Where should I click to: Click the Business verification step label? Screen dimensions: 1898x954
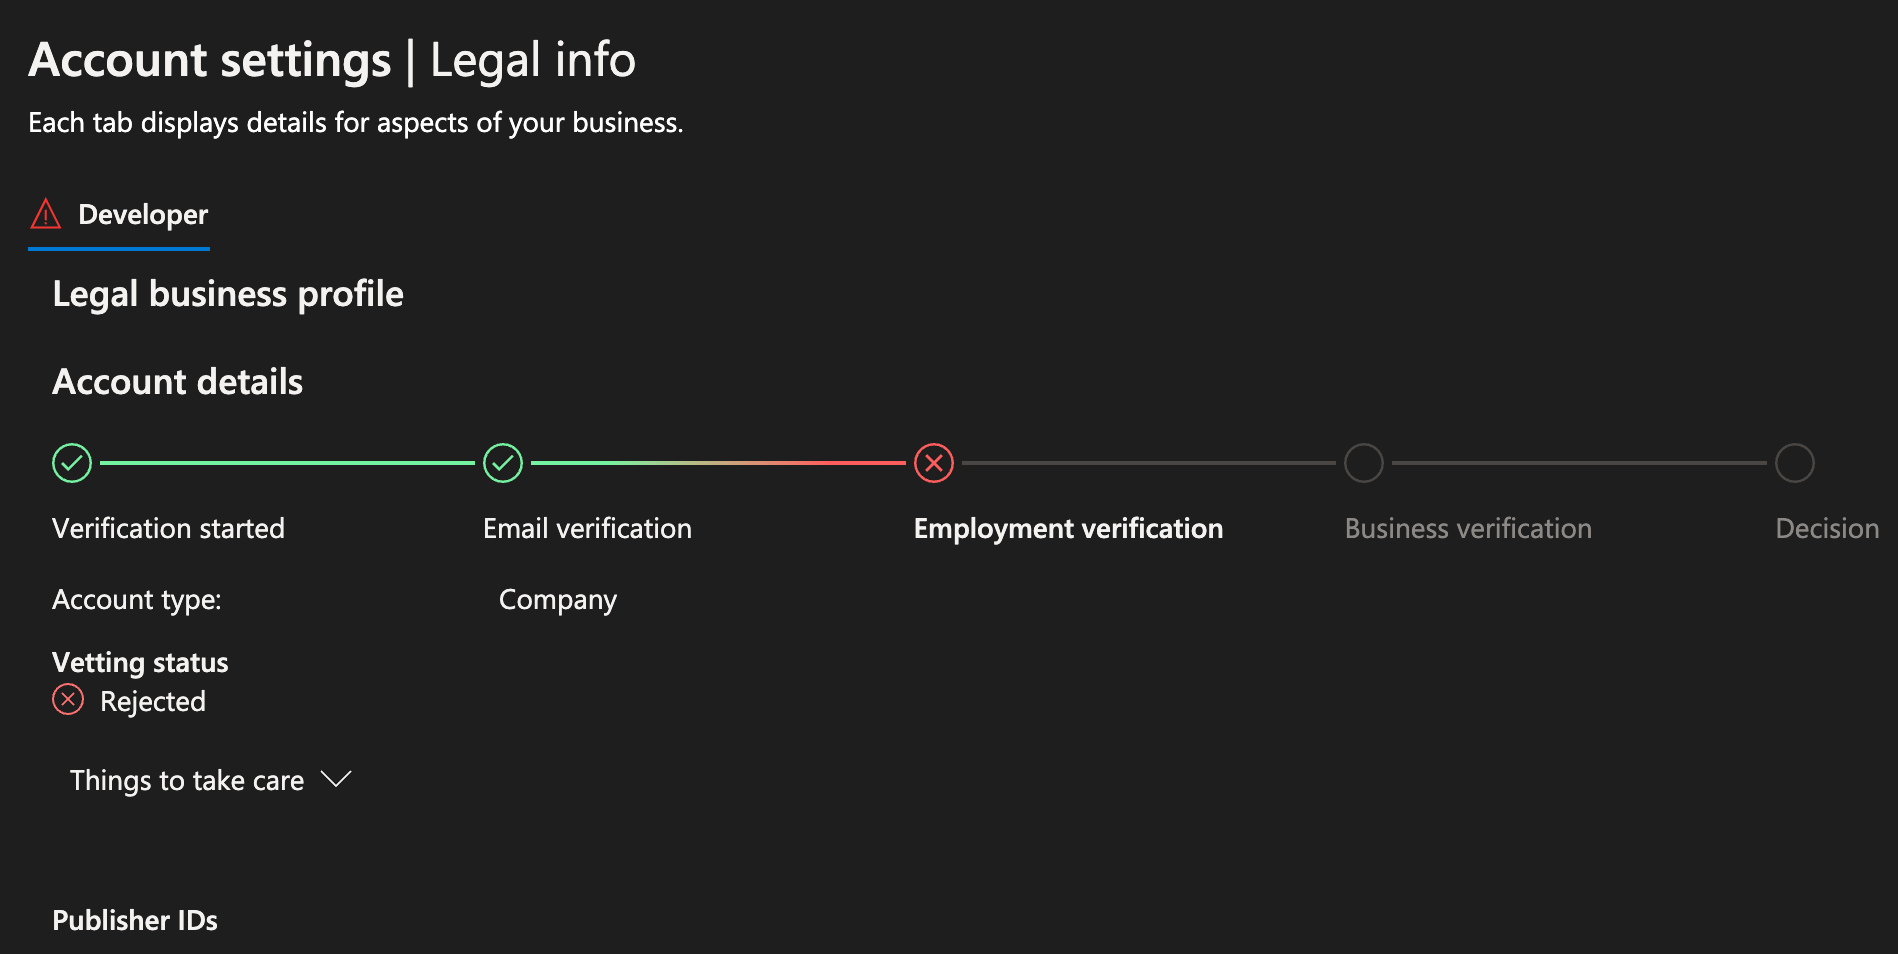coord(1468,528)
